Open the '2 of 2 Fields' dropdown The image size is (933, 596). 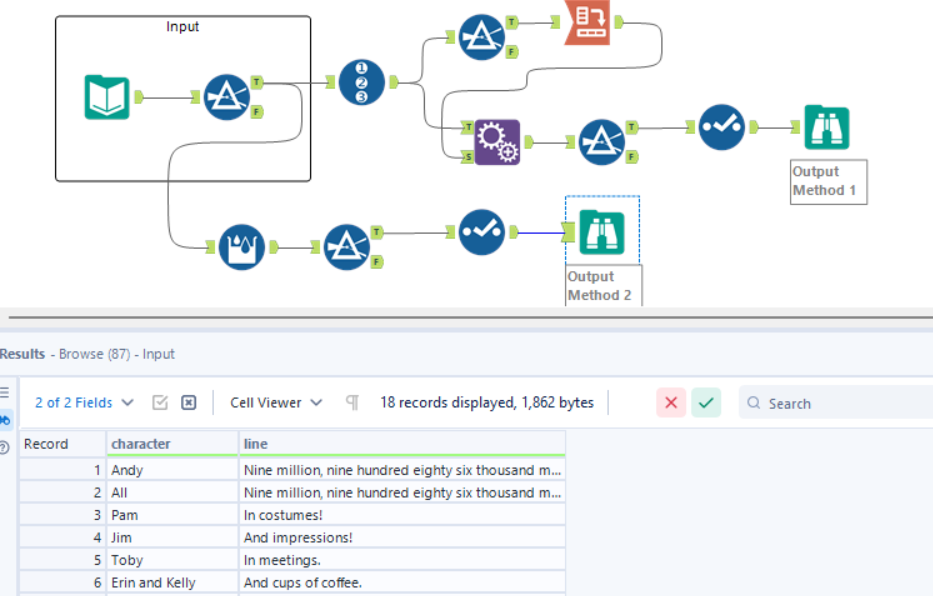84,403
